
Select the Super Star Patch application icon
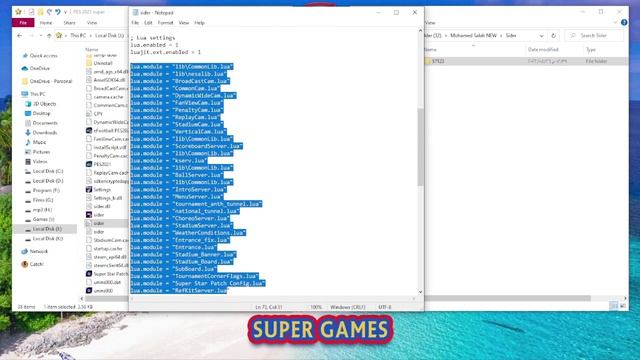89,274
